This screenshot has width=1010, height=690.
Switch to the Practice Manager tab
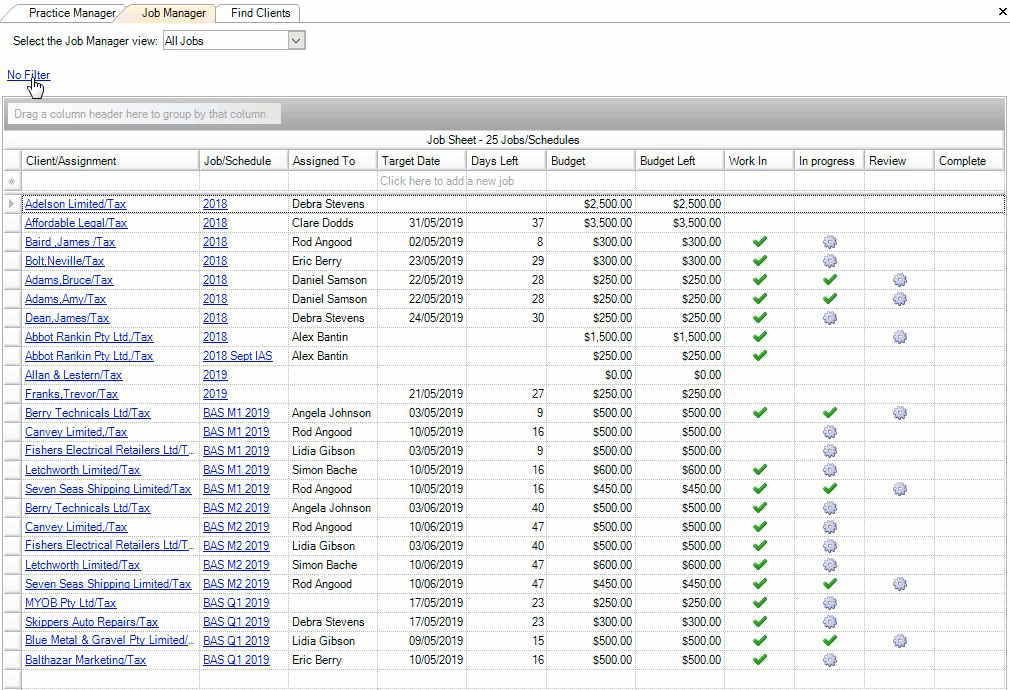pyautogui.click(x=72, y=13)
